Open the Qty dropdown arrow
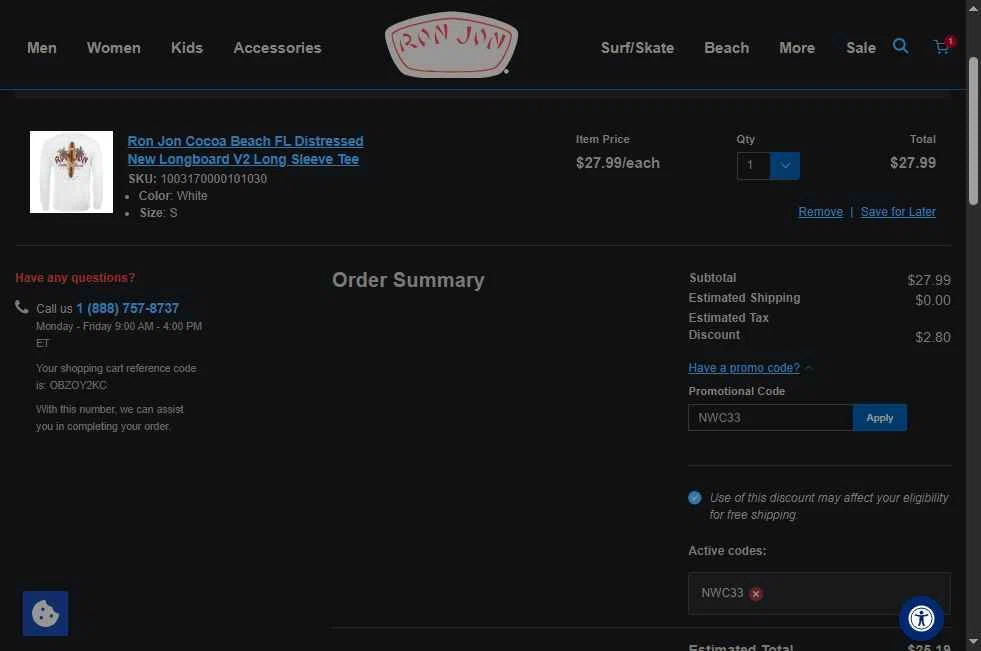The width and height of the screenshot is (981, 651). pos(785,166)
